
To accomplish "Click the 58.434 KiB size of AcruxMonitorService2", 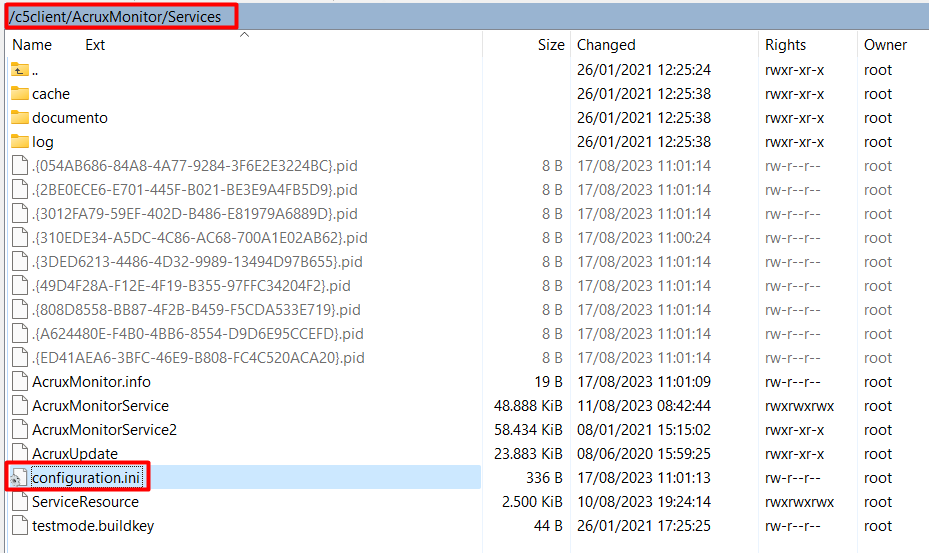I will click(x=528, y=430).
